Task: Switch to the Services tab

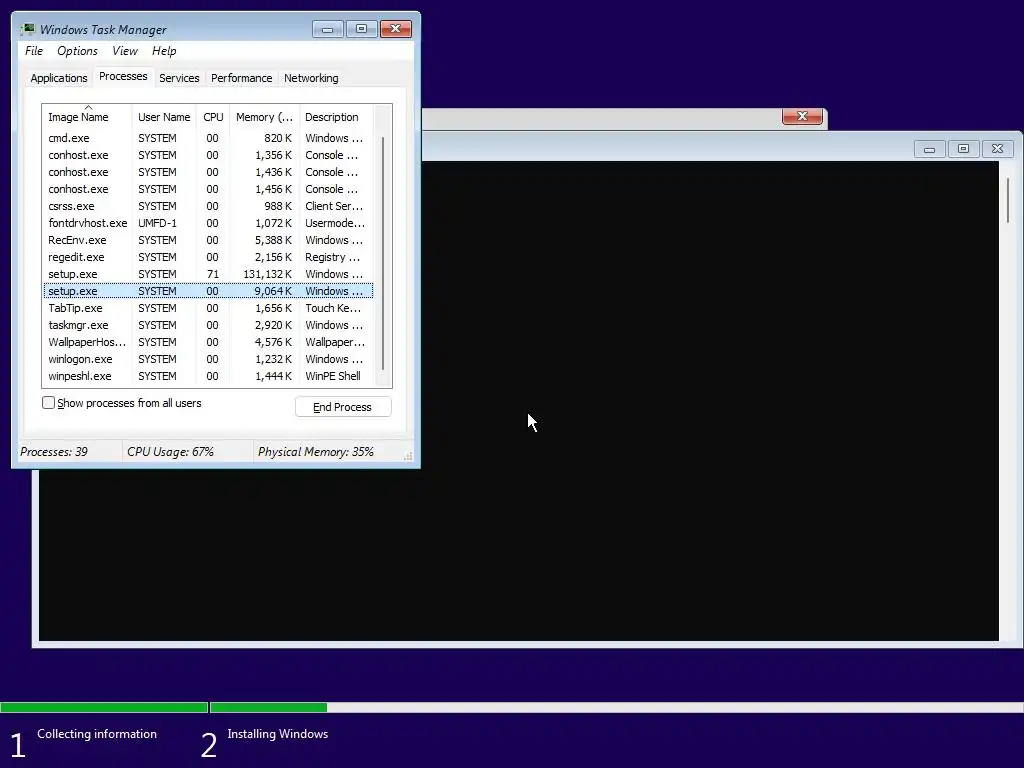Action: click(x=179, y=78)
